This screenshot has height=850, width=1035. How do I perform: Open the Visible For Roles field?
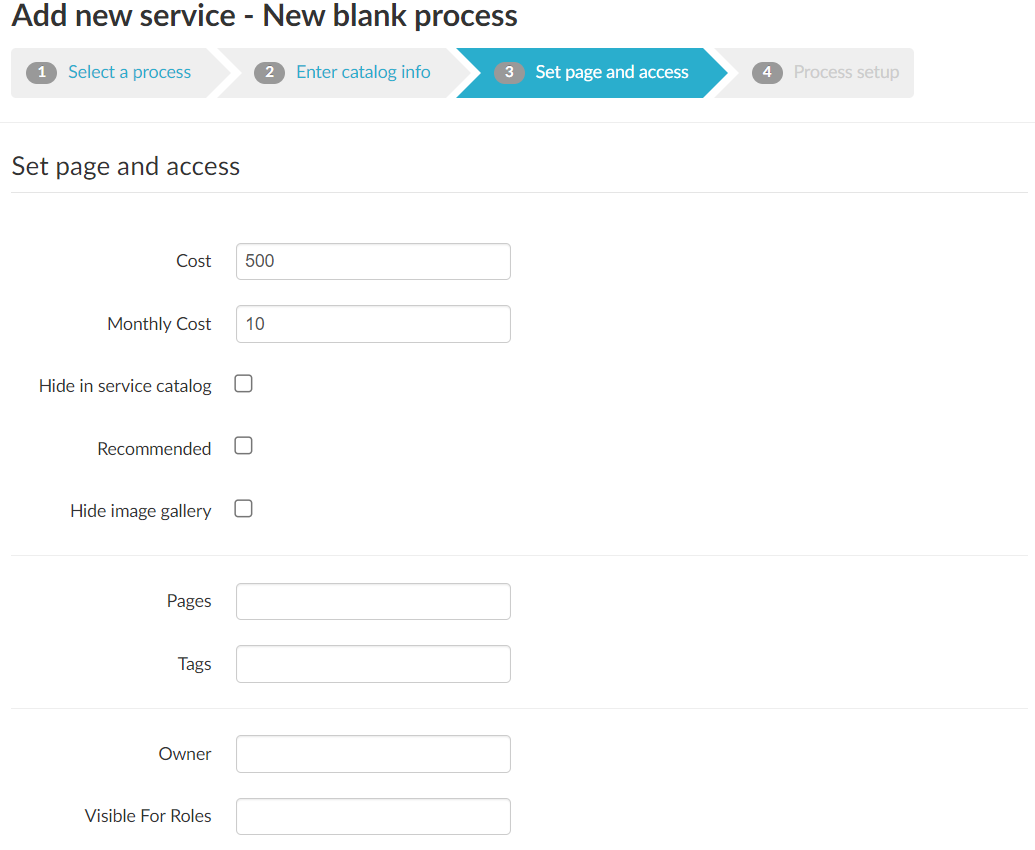pos(373,816)
